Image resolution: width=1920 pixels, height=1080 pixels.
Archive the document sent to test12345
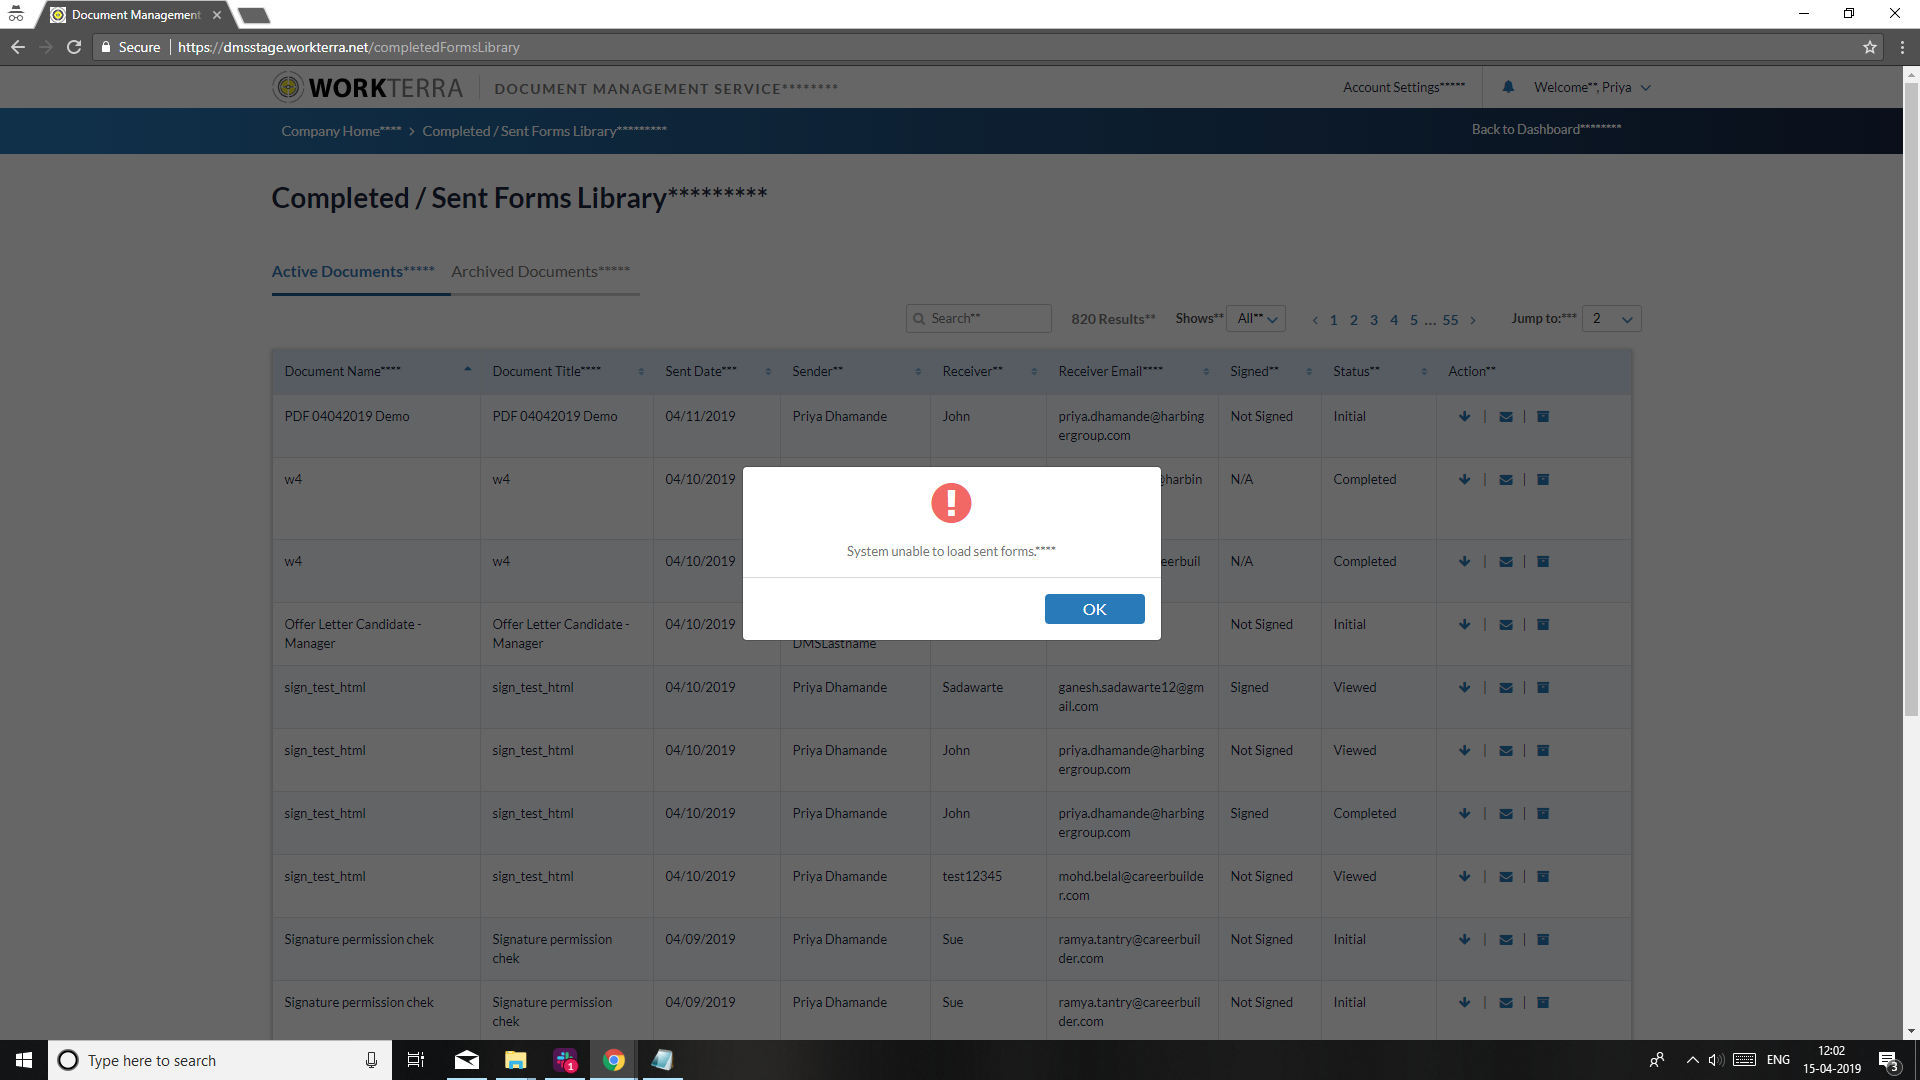click(x=1543, y=877)
